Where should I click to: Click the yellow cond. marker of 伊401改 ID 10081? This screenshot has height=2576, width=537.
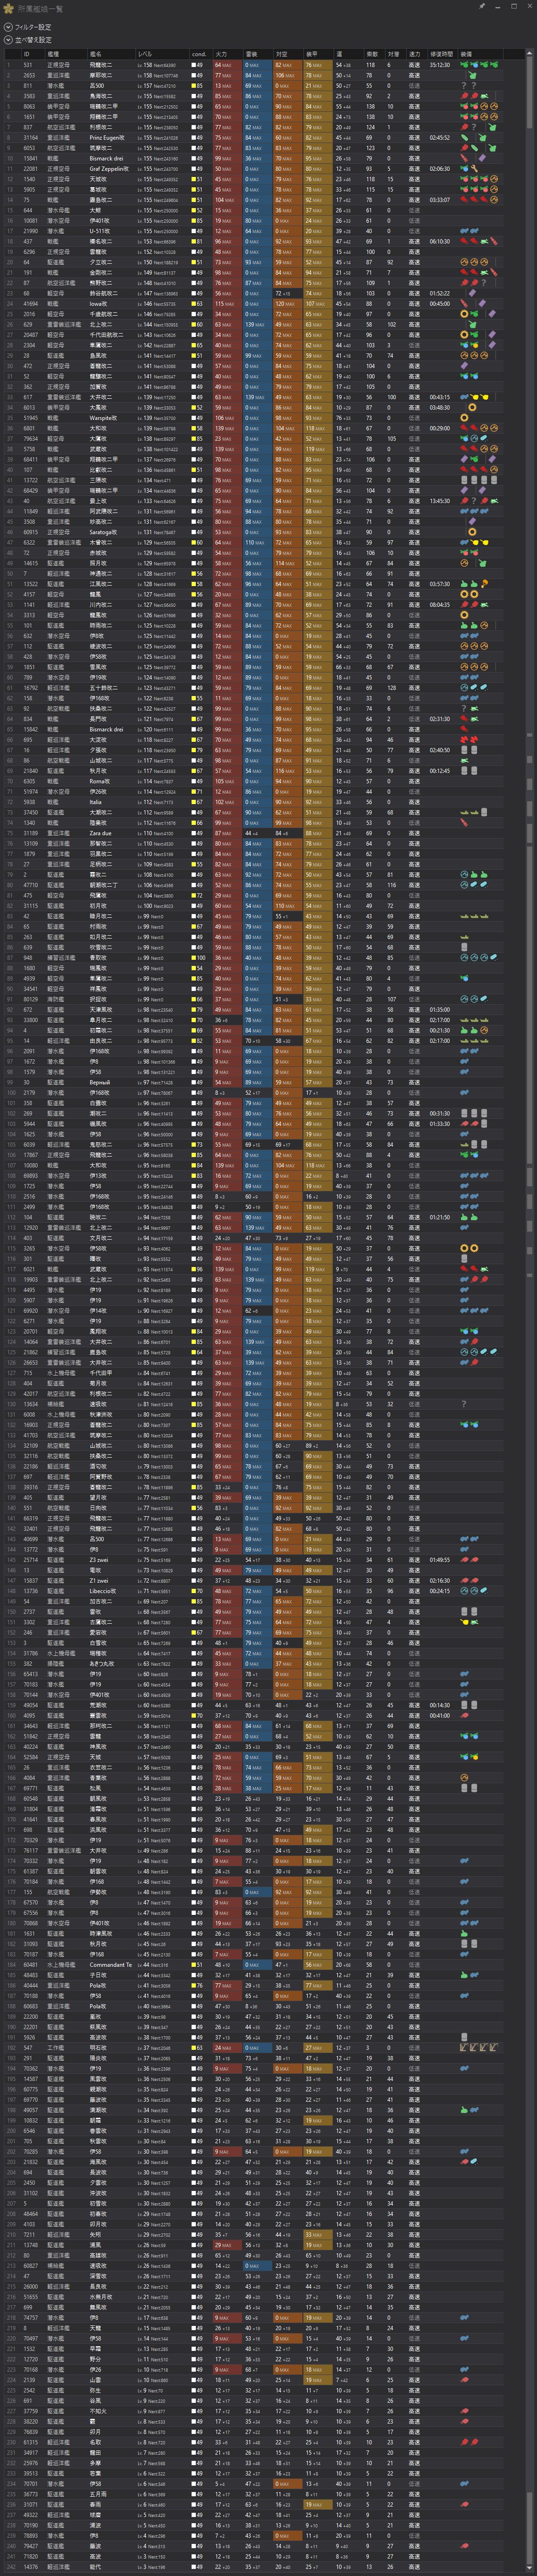pyautogui.click(x=194, y=220)
